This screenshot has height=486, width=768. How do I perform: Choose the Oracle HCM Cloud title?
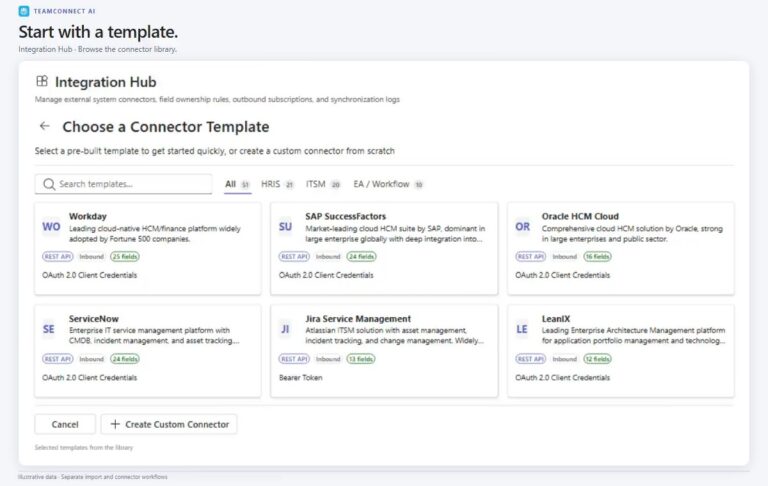[580, 216]
